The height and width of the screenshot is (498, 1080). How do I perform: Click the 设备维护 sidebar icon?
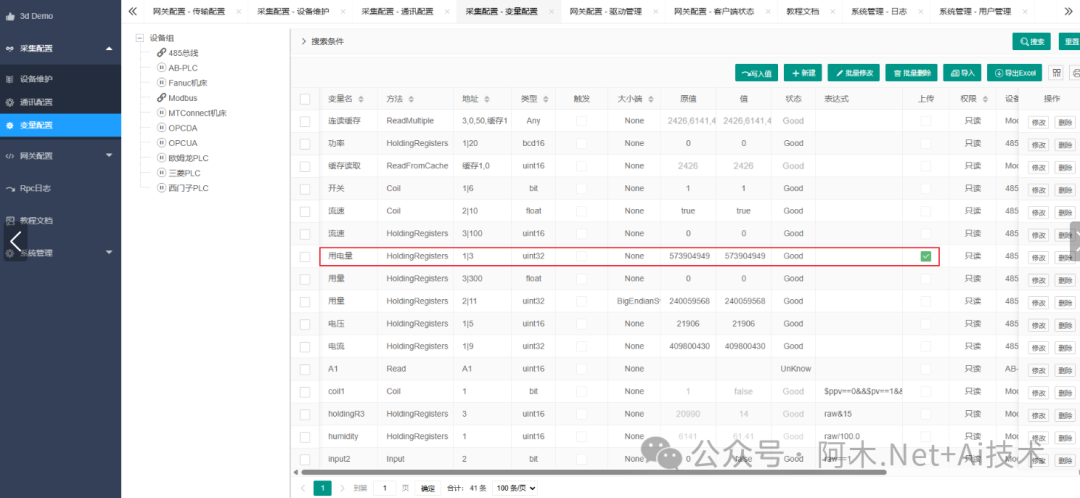(10, 79)
